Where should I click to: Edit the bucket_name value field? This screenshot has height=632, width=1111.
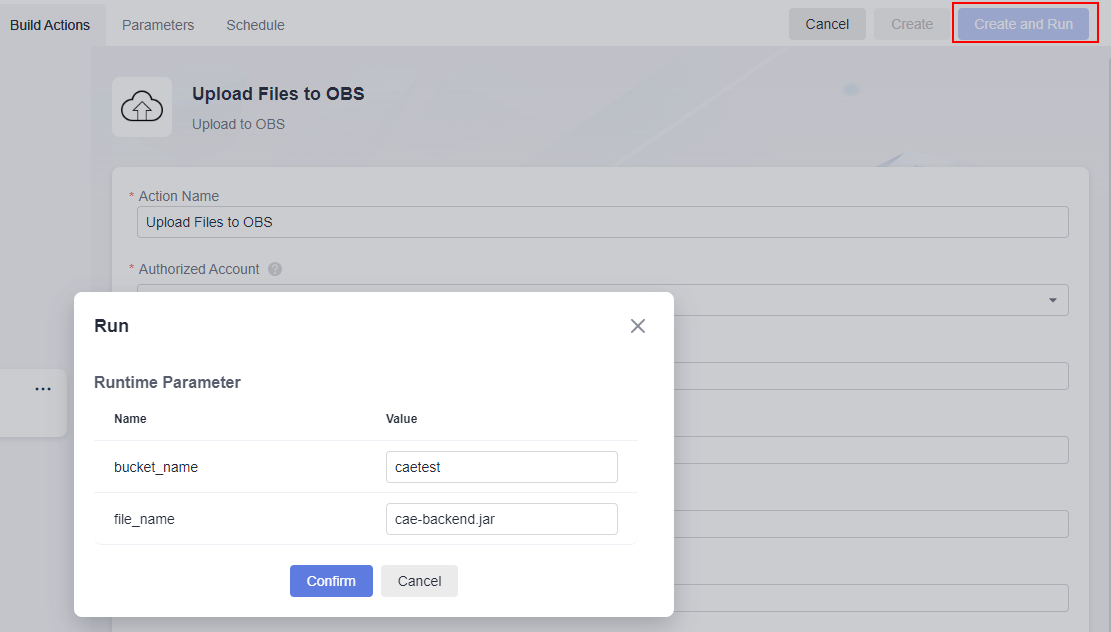[502, 467]
